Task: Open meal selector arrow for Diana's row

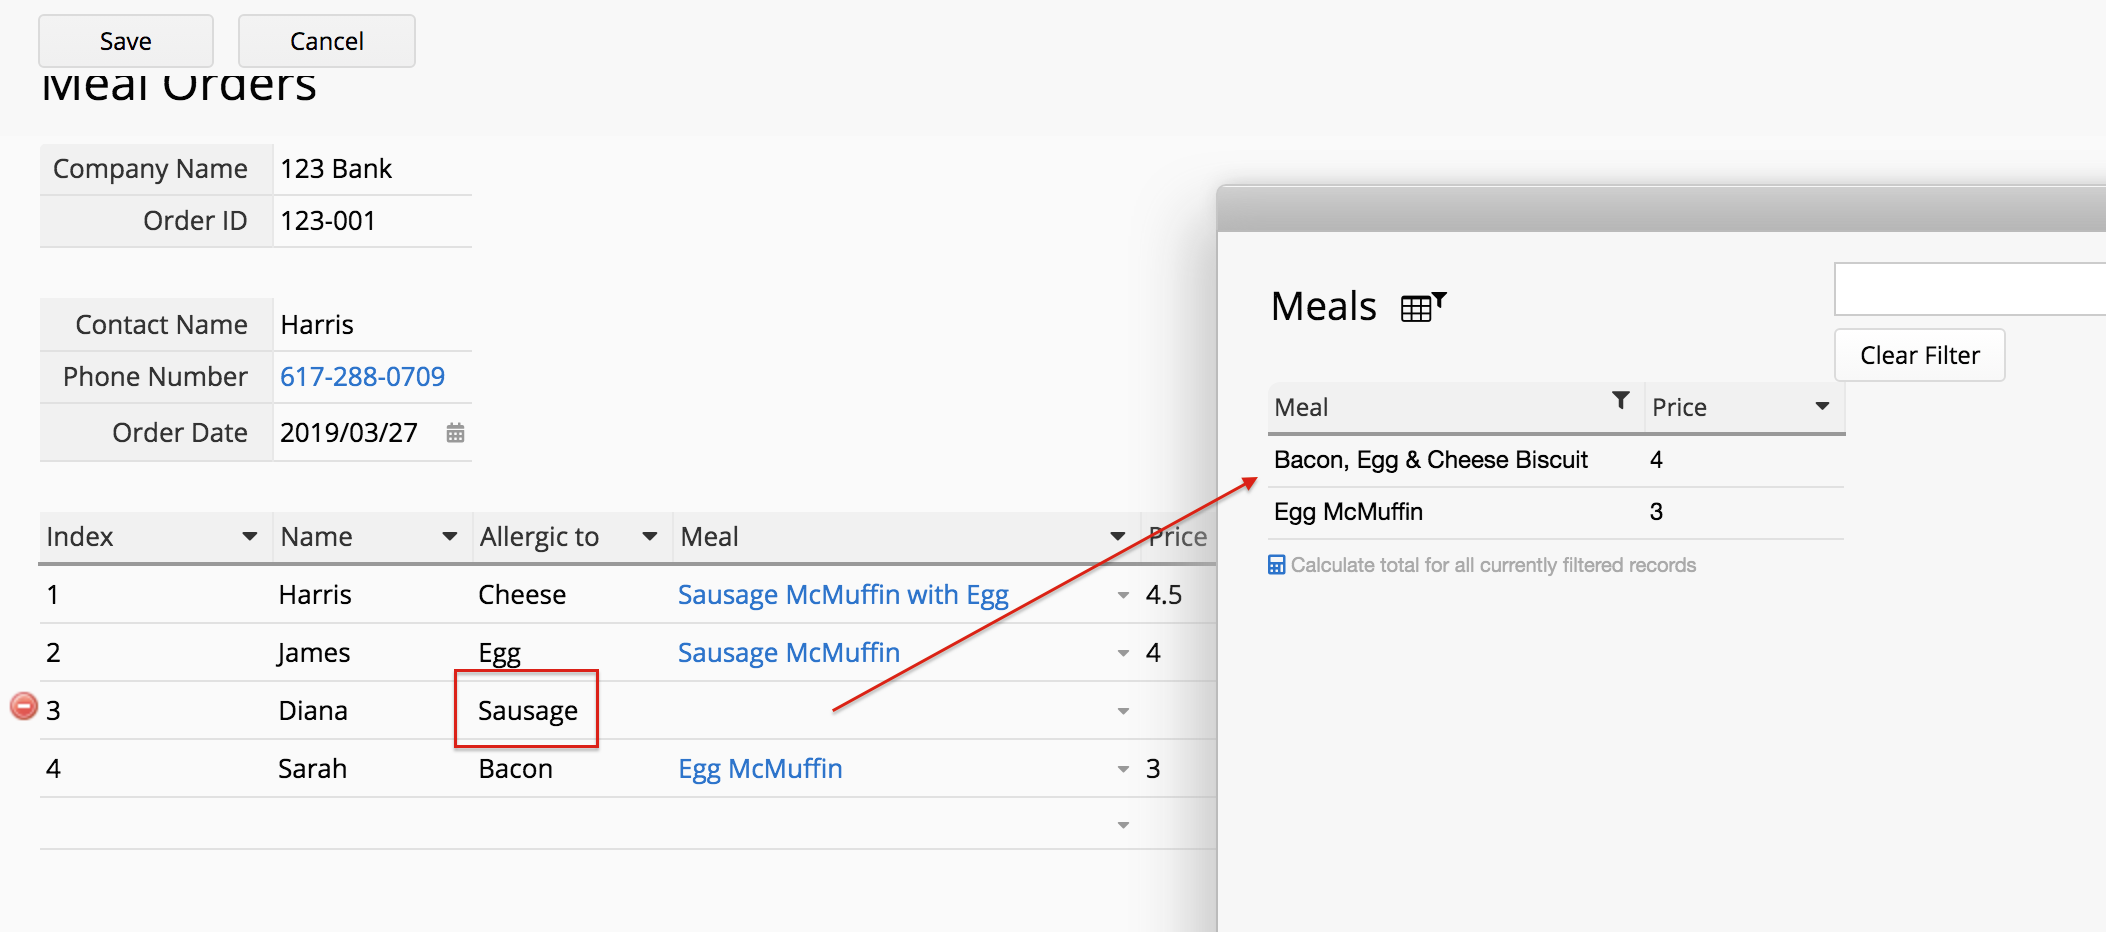Action: [1123, 711]
